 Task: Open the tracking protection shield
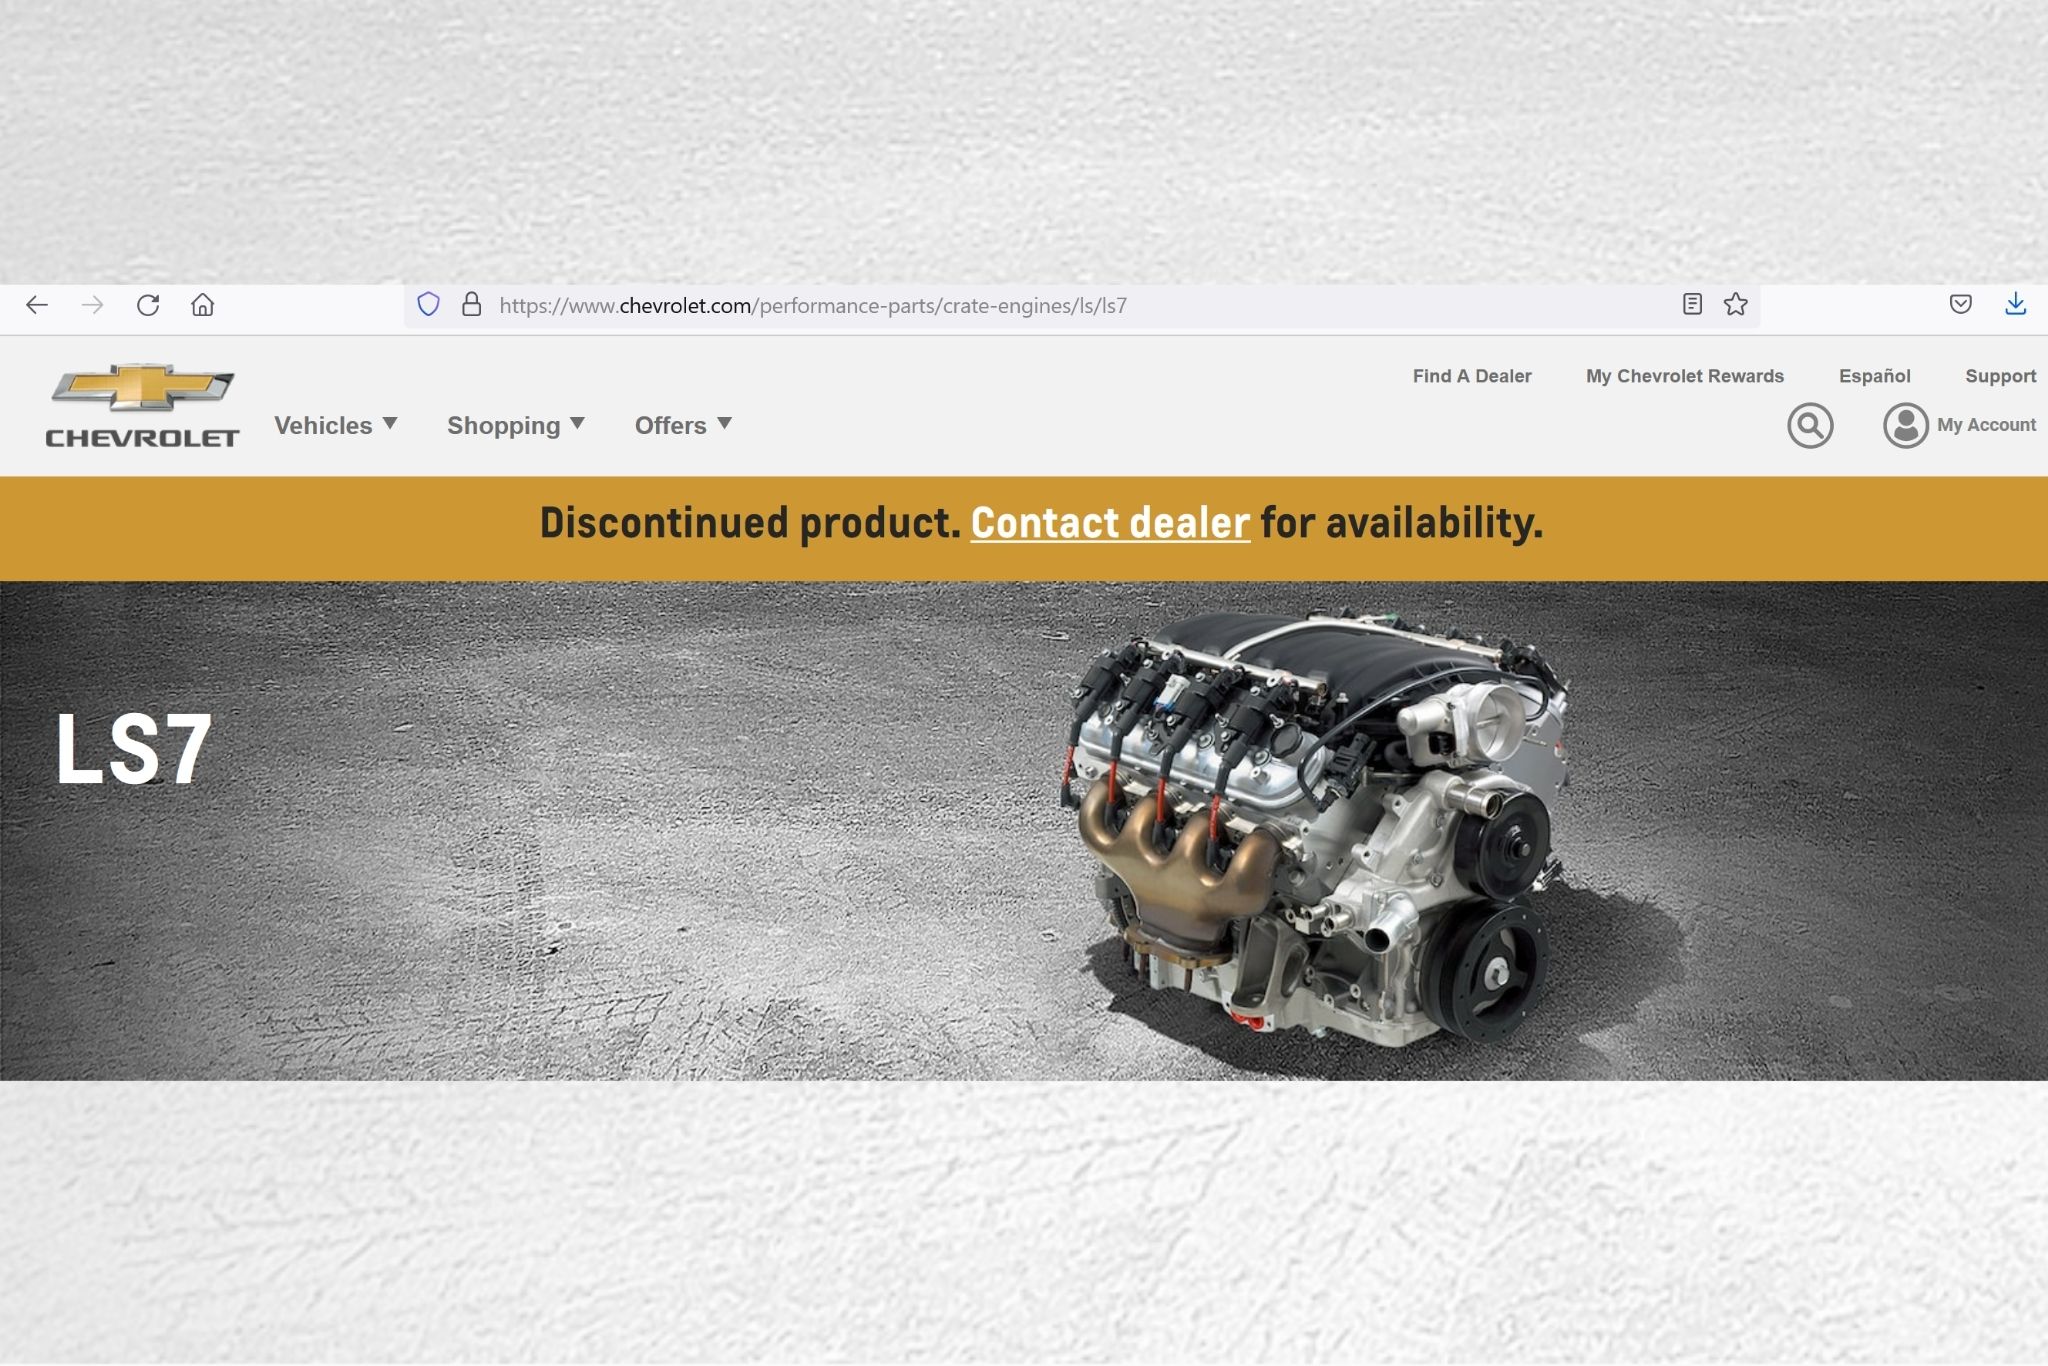pos(428,305)
